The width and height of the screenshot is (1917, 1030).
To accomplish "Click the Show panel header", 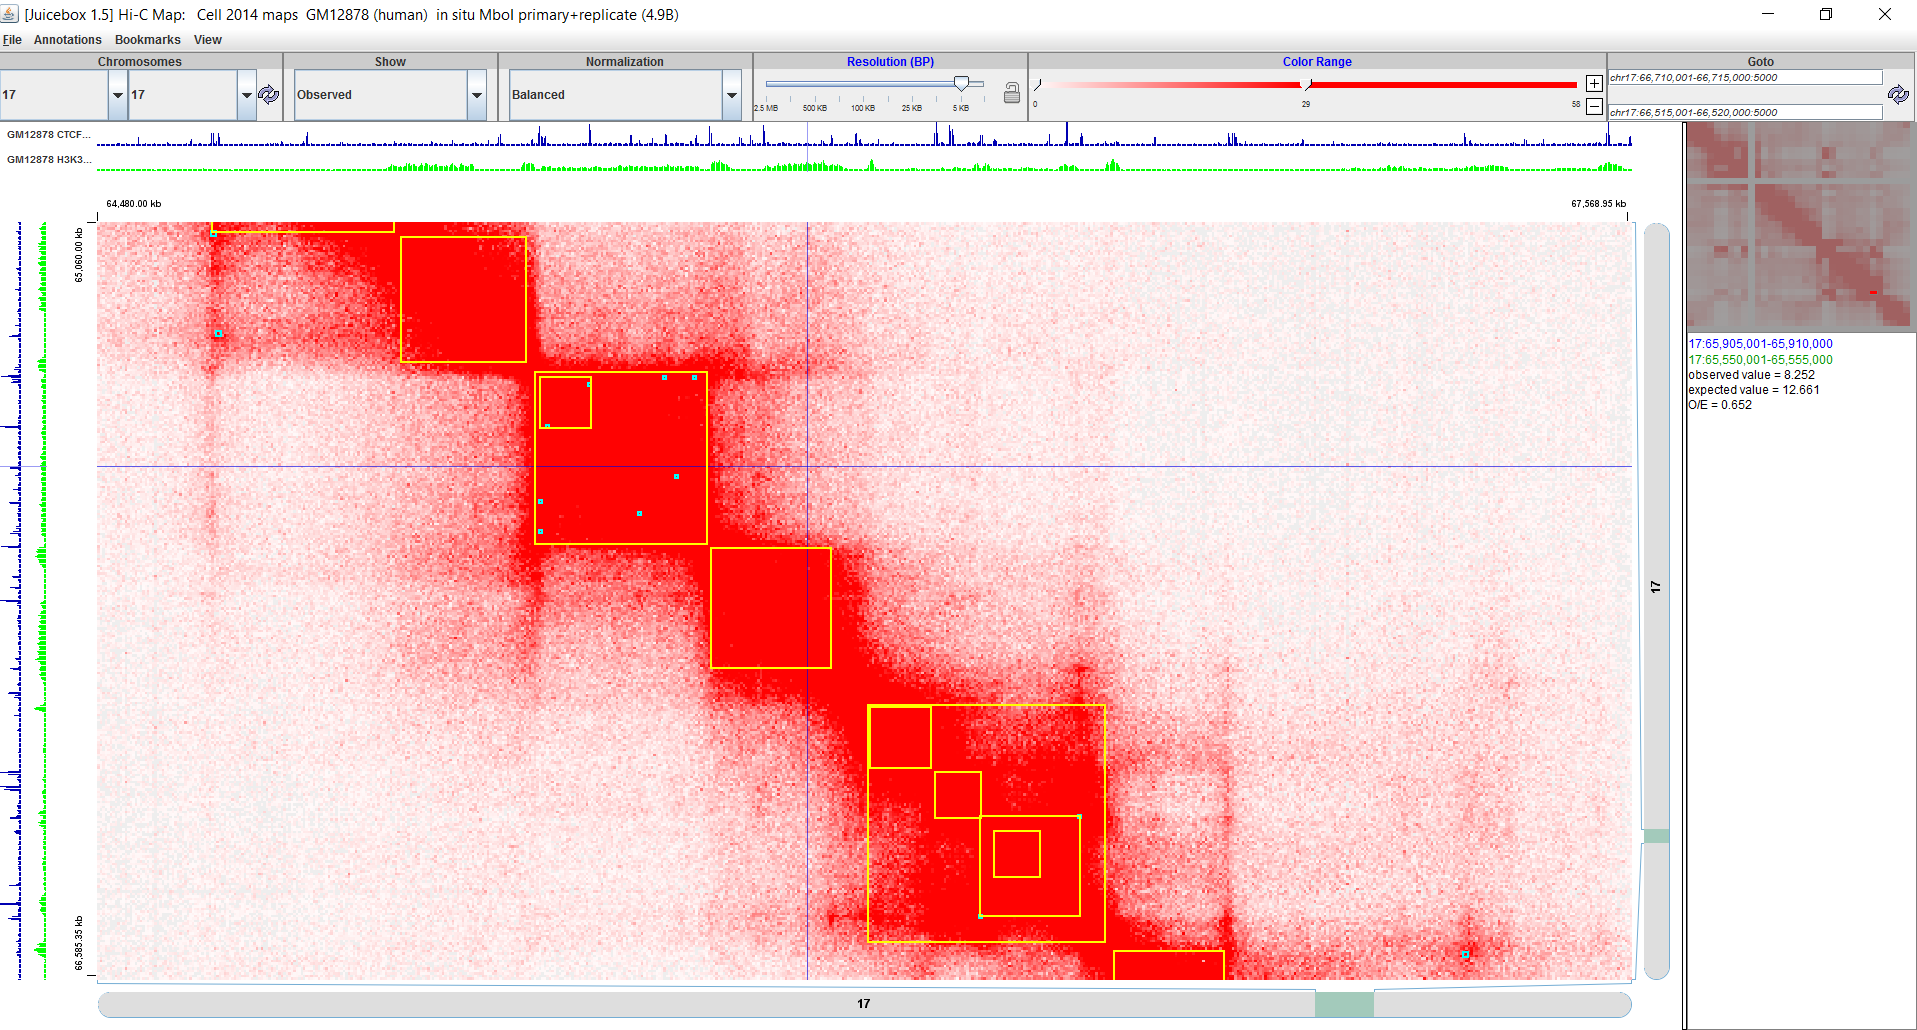I will coord(390,62).
